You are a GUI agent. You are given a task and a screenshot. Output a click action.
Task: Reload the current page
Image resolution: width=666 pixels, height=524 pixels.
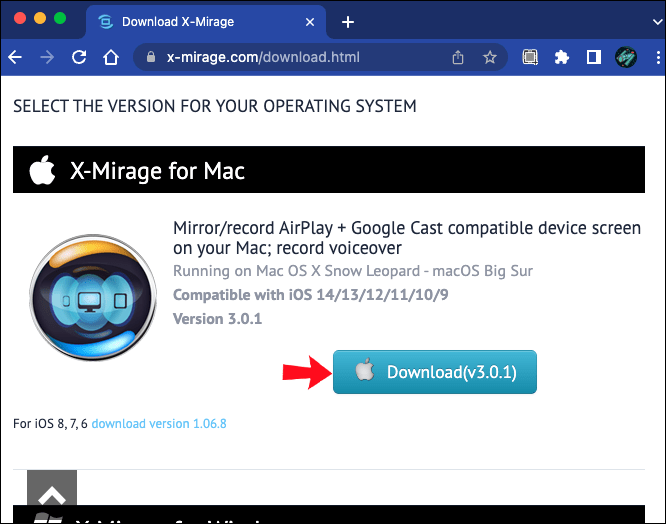79,57
